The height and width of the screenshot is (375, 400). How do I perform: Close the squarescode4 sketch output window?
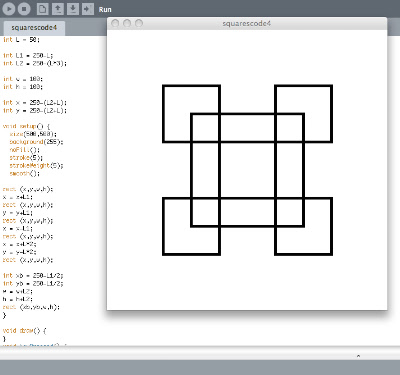point(115,23)
